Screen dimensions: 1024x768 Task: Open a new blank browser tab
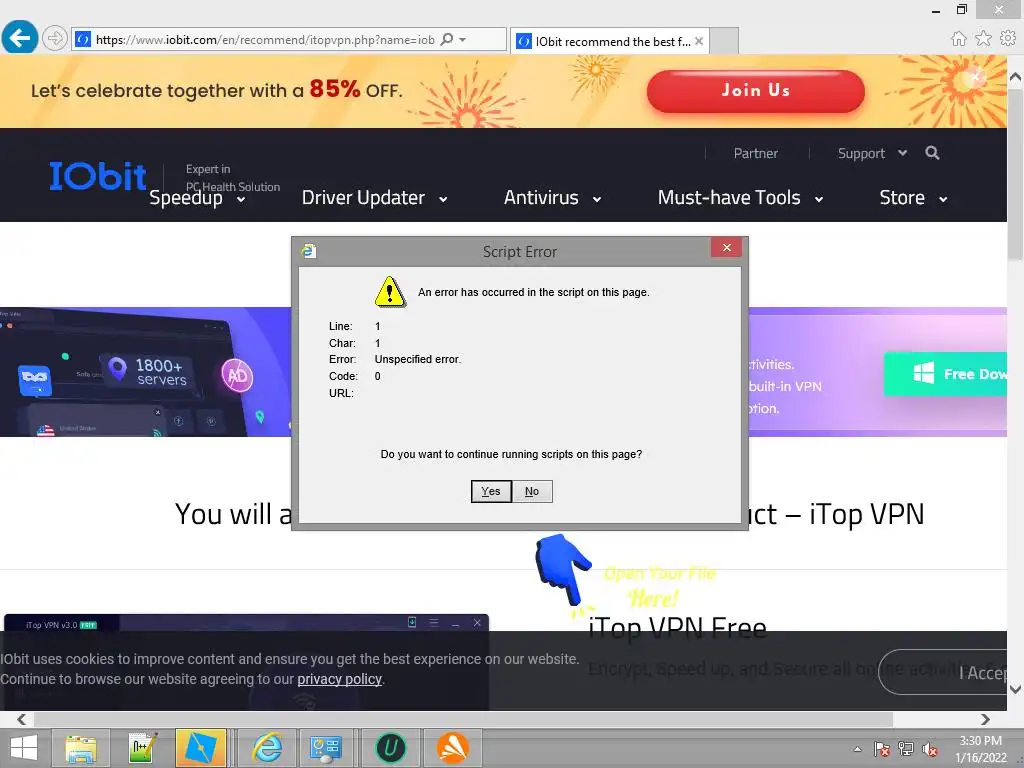point(724,41)
